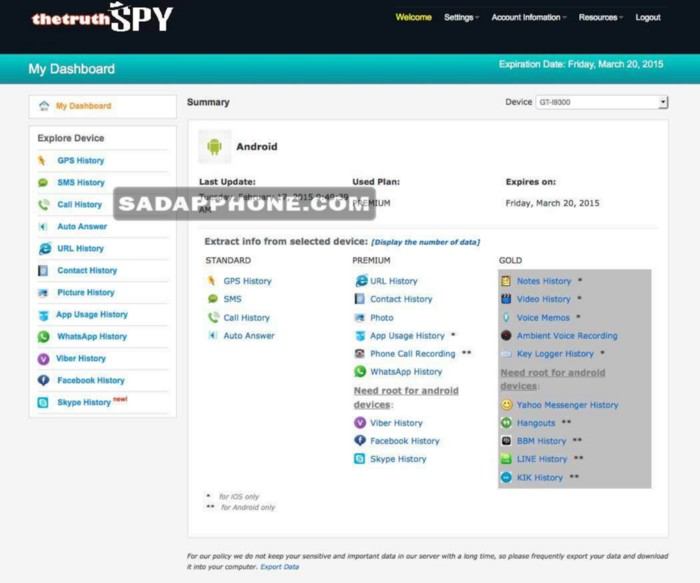
Task: Open Key Logger History link
Action: pos(555,354)
